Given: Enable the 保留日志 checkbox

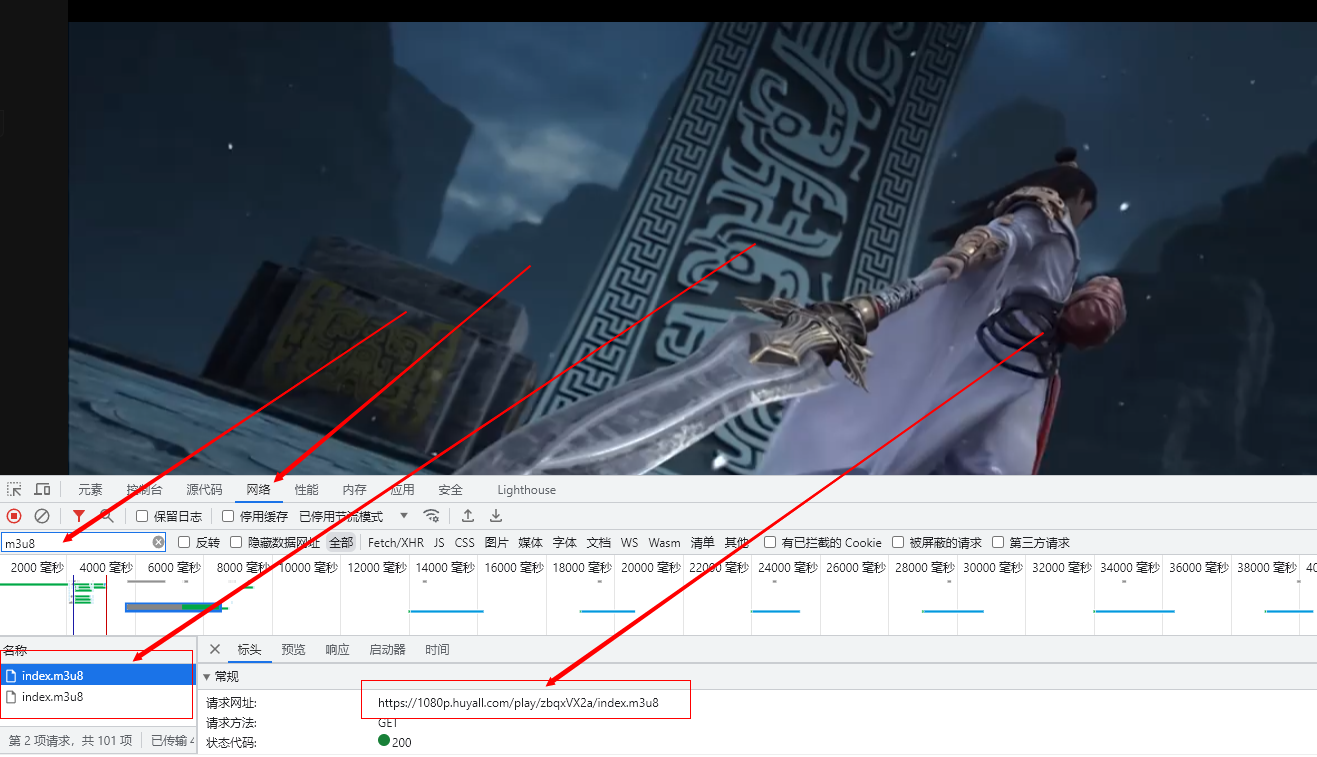Looking at the screenshot, I should click(x=142, y=516).
